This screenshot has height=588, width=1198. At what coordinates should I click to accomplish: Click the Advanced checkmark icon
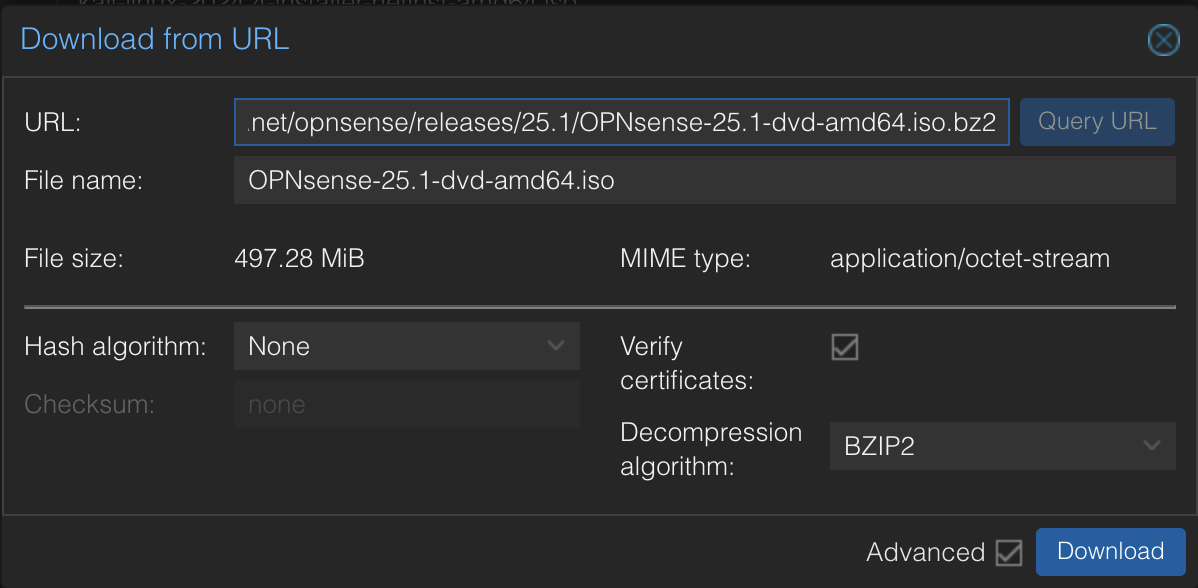point(1009,551)
